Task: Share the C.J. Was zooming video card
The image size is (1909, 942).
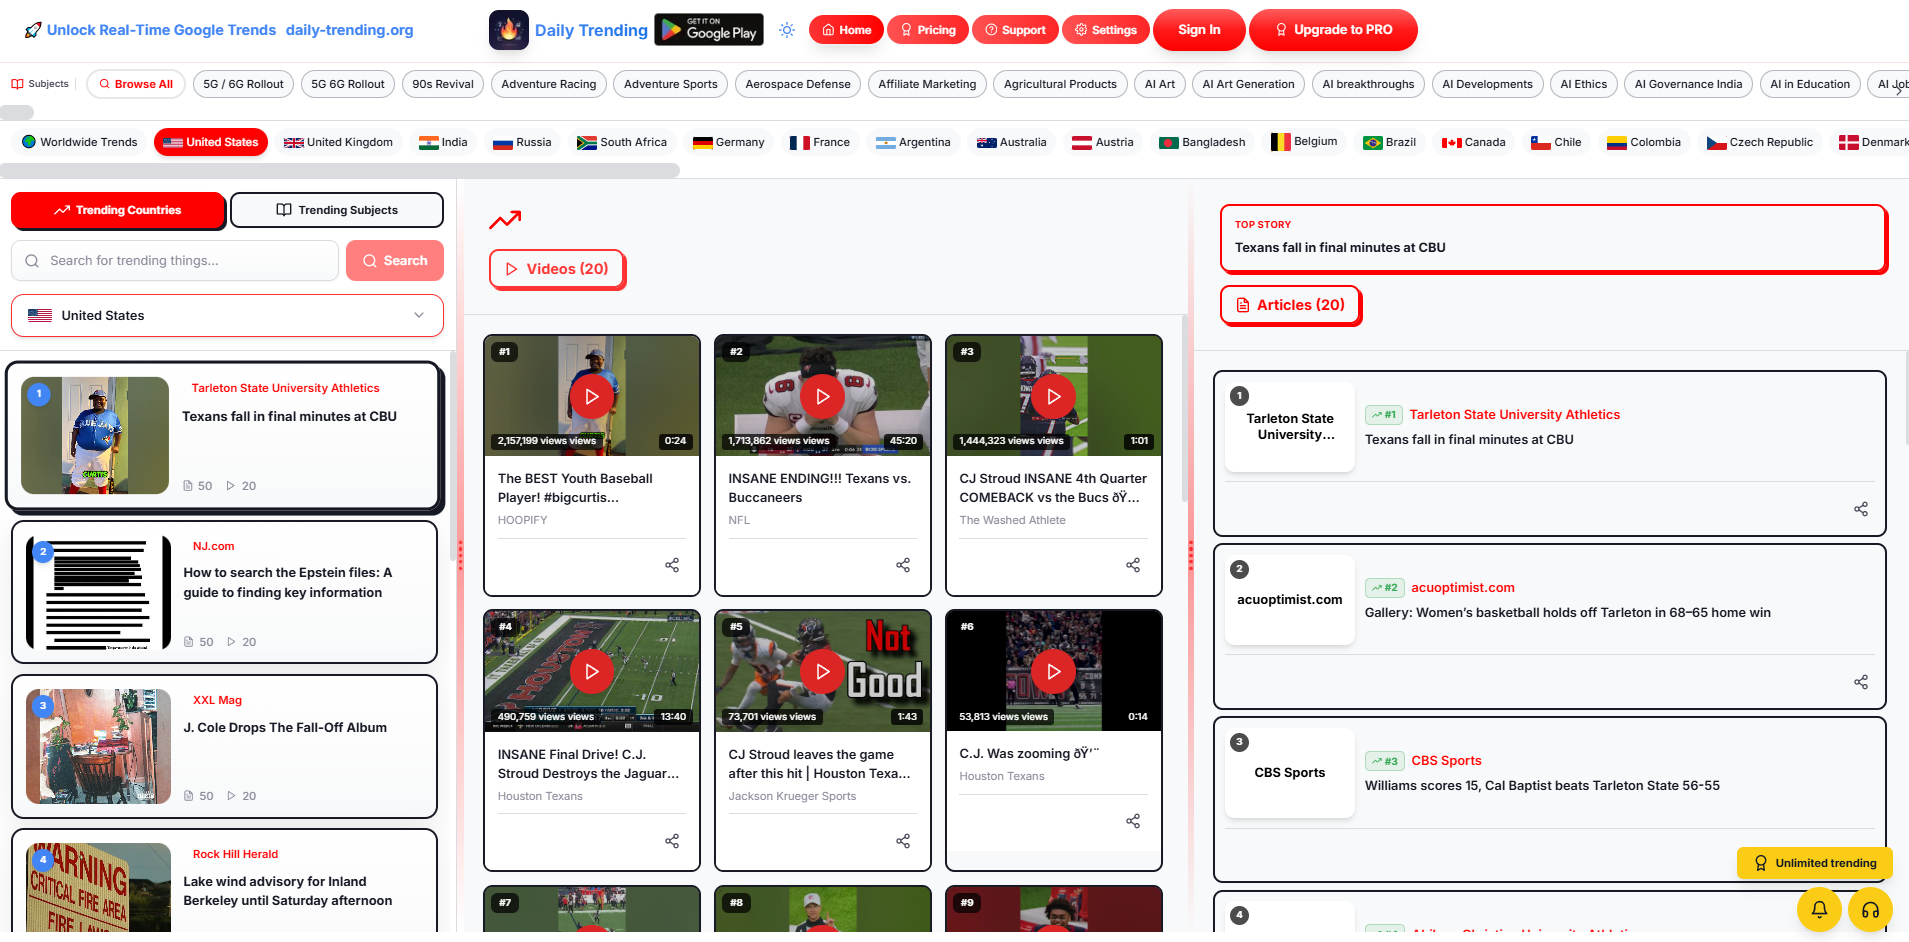Action: click(1133, 821)
